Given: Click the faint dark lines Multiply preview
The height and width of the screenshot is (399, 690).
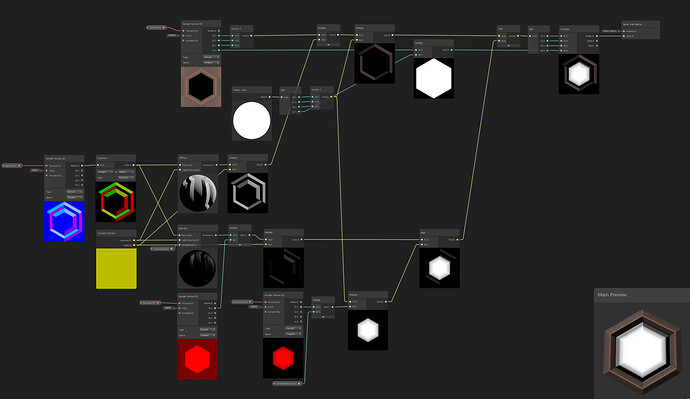Looking at the screenshot, I should [x=283, y=268].
